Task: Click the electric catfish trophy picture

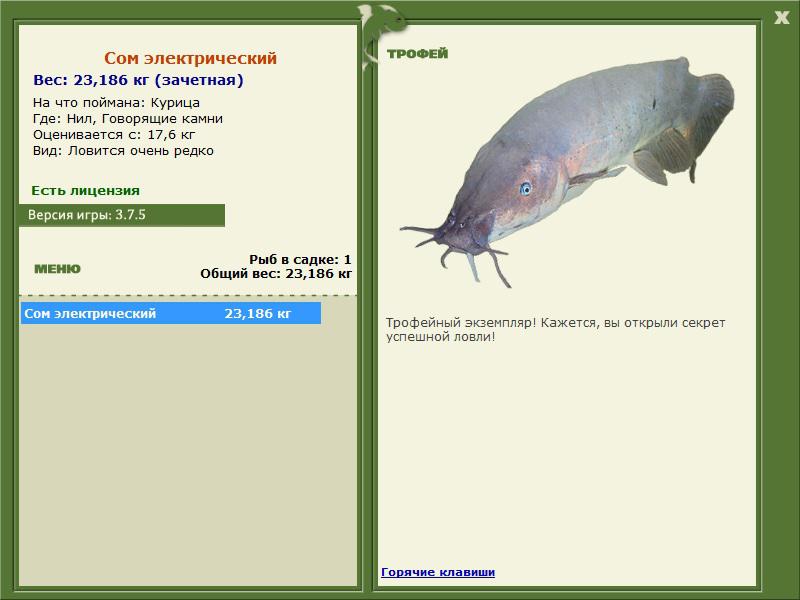Action: tap(567, 171)
